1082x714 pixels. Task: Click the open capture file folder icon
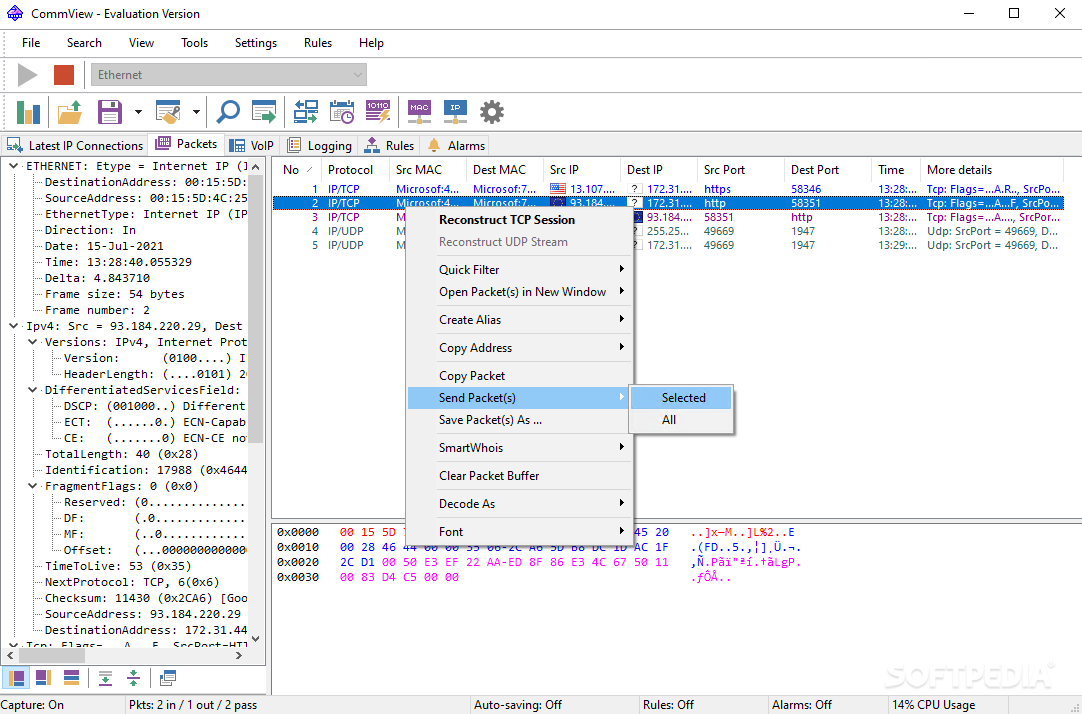point(70,112)
